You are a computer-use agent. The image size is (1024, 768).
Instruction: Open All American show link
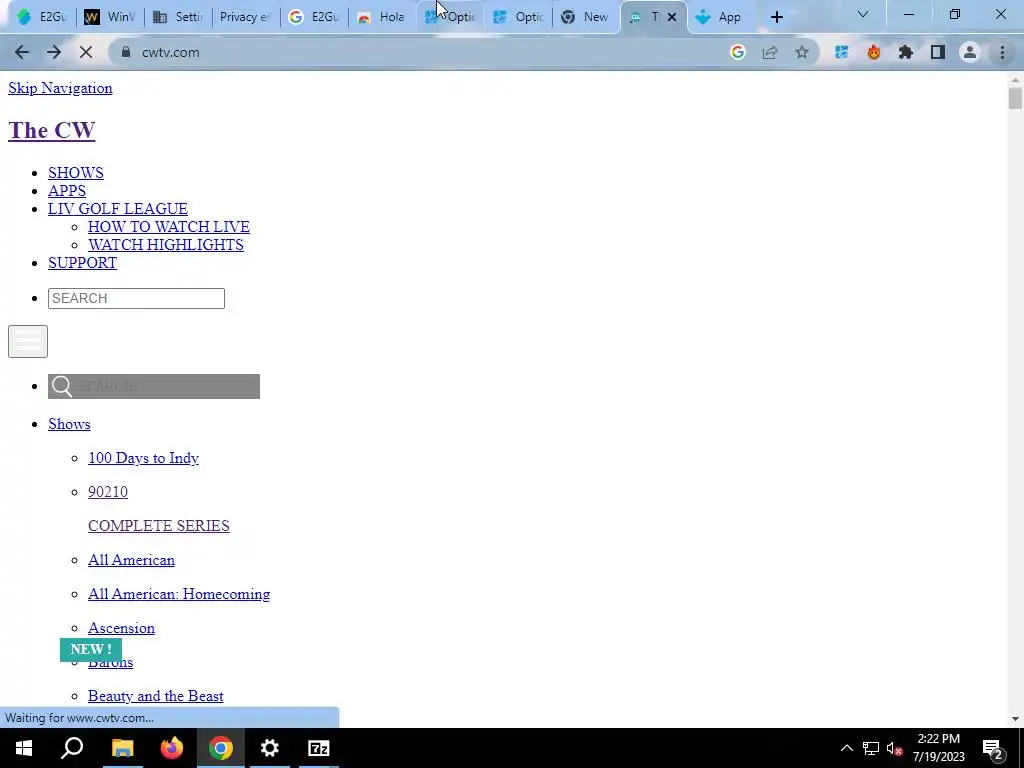[131, 560]
